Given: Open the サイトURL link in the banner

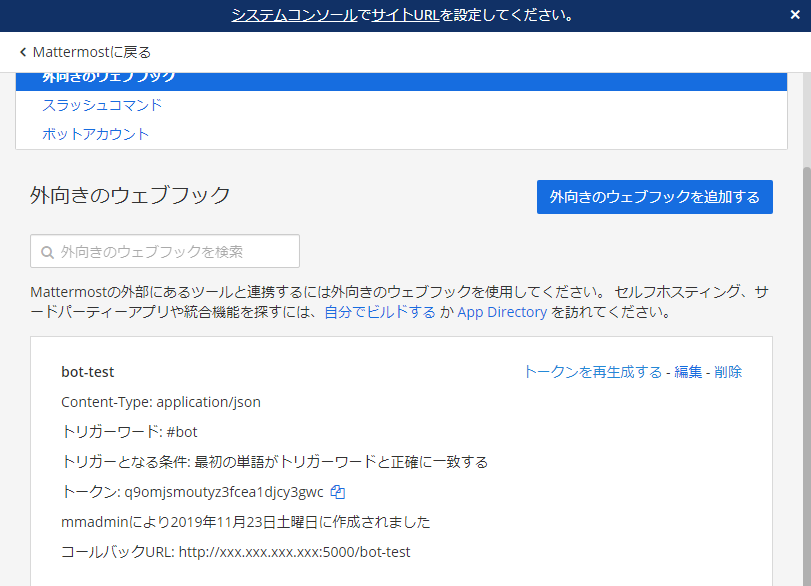Looking at the screenshot, I should click(x=391, y=15).
